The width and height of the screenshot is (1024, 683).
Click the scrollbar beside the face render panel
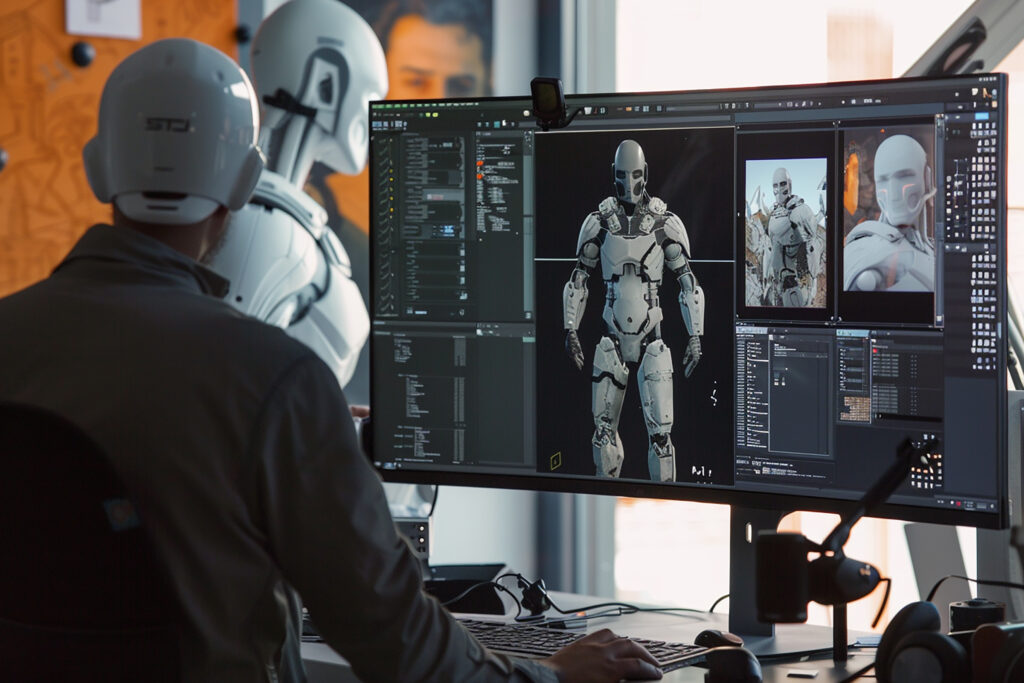click(x=939, y=221)
